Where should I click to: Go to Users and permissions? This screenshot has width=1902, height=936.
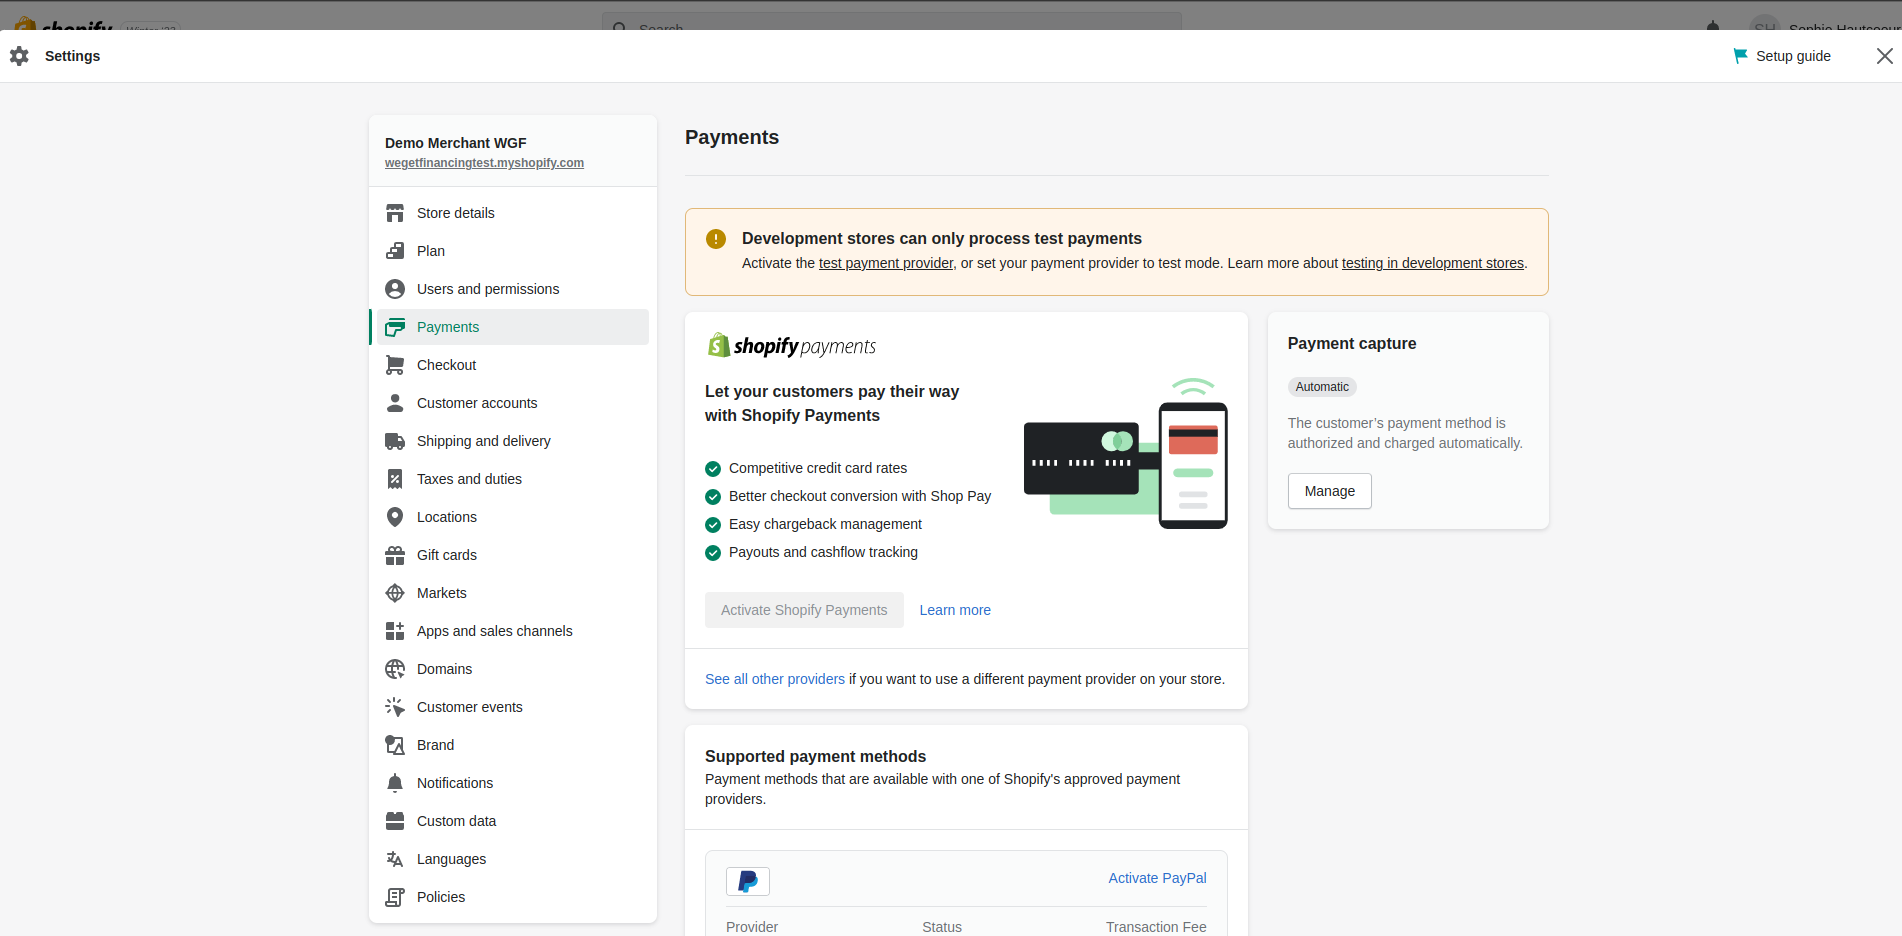pyautogui.click(x=513, y=289)
